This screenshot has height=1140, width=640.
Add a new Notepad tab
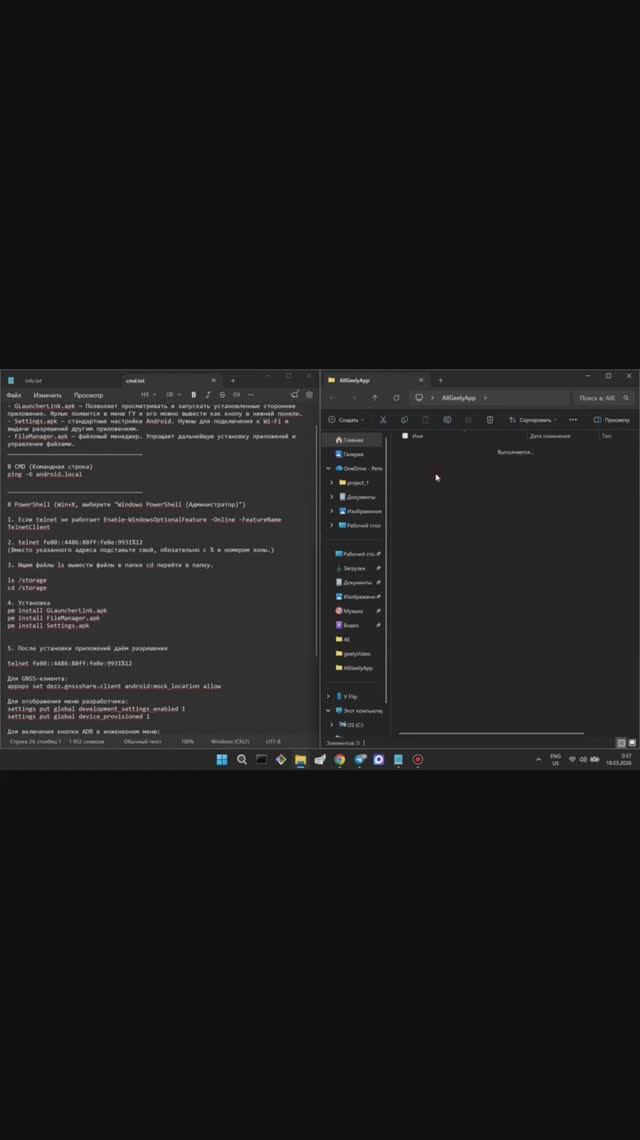233,380
